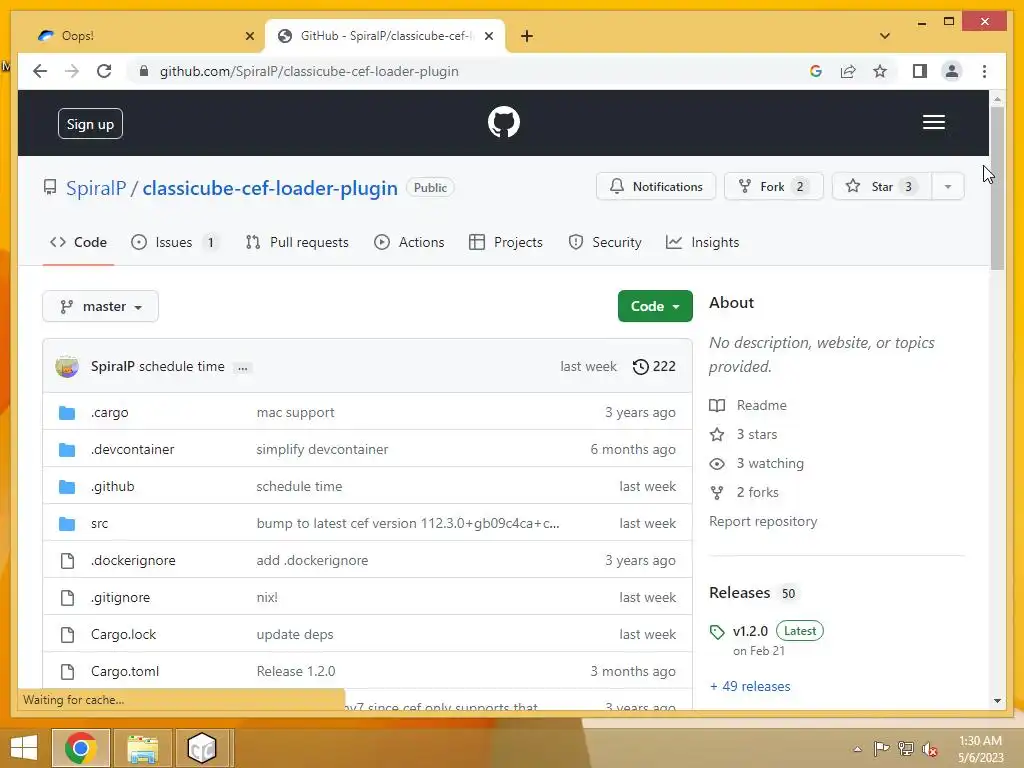Open a new browser tab

[527, 36]
